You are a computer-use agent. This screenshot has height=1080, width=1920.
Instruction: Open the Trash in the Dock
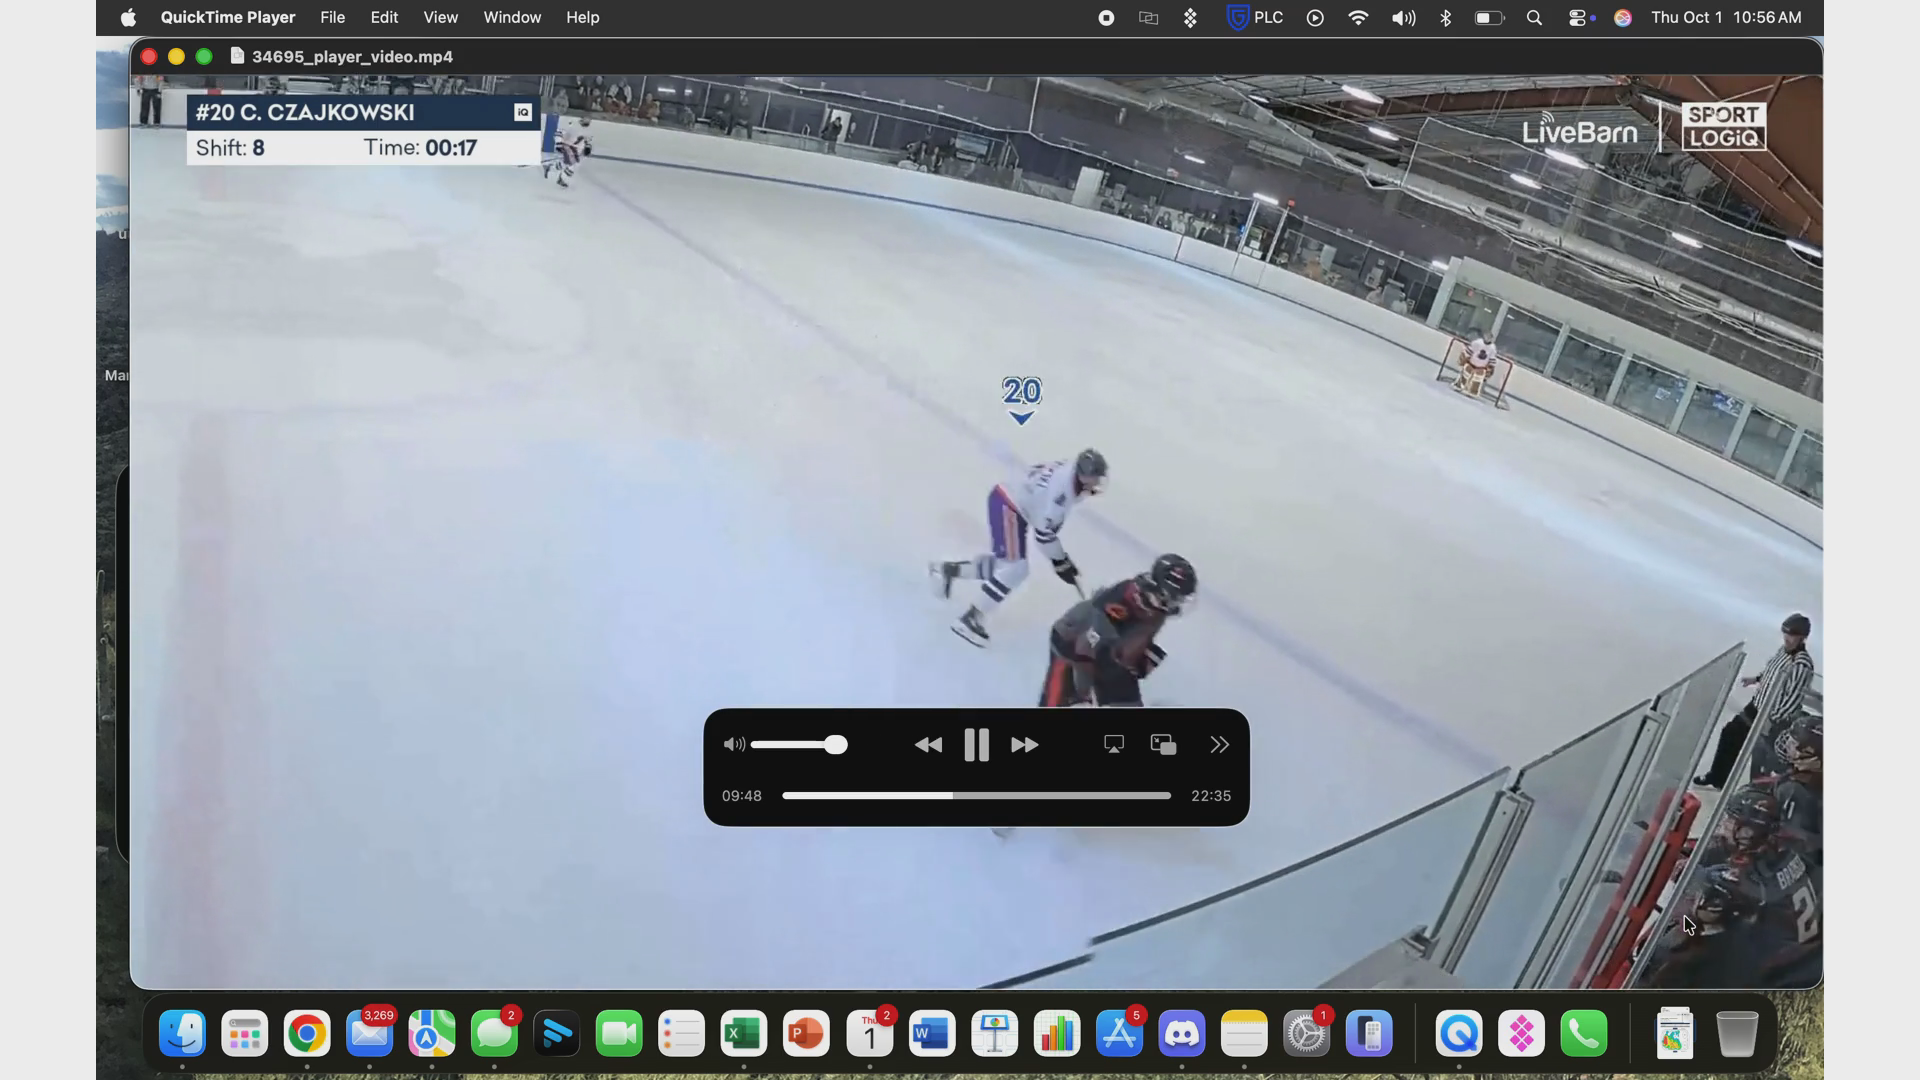(x=1737, y=1034)
